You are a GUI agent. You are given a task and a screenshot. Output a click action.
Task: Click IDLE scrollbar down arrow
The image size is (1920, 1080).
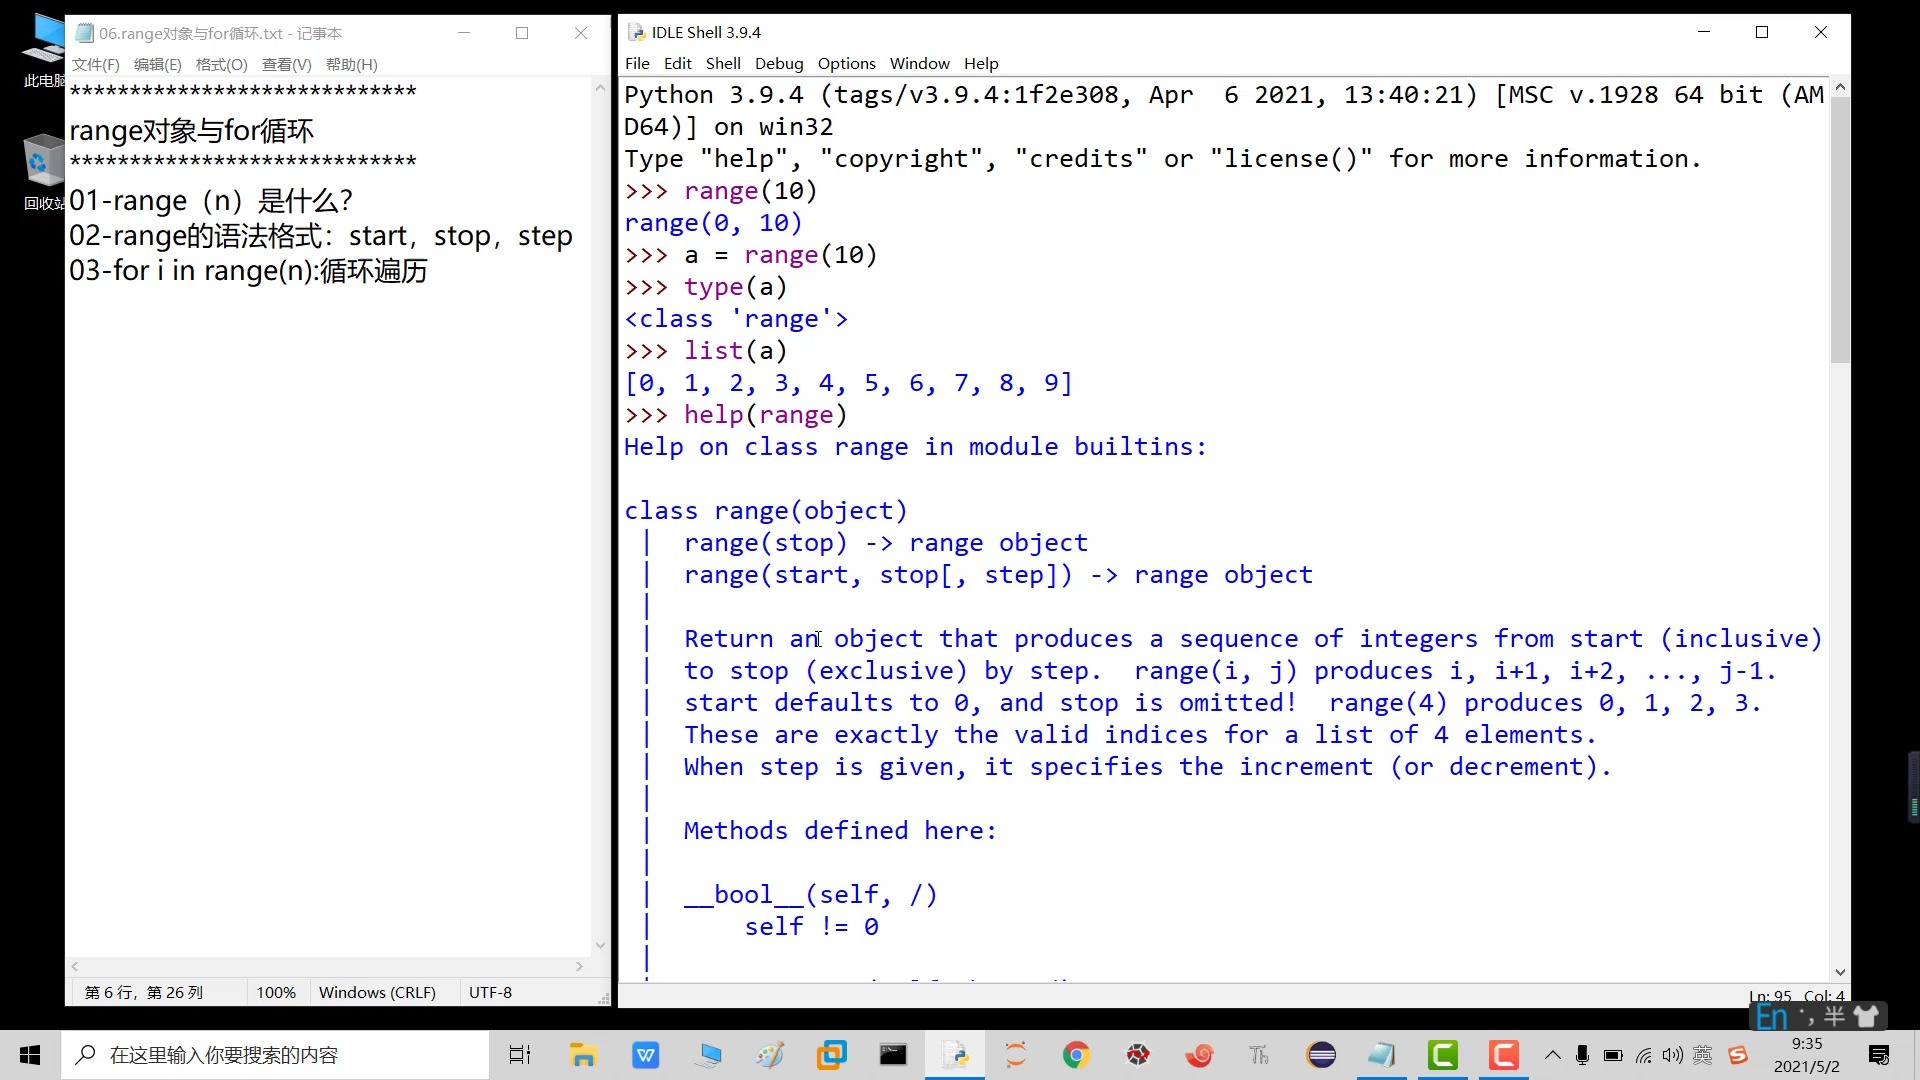tap(1840, 972)
